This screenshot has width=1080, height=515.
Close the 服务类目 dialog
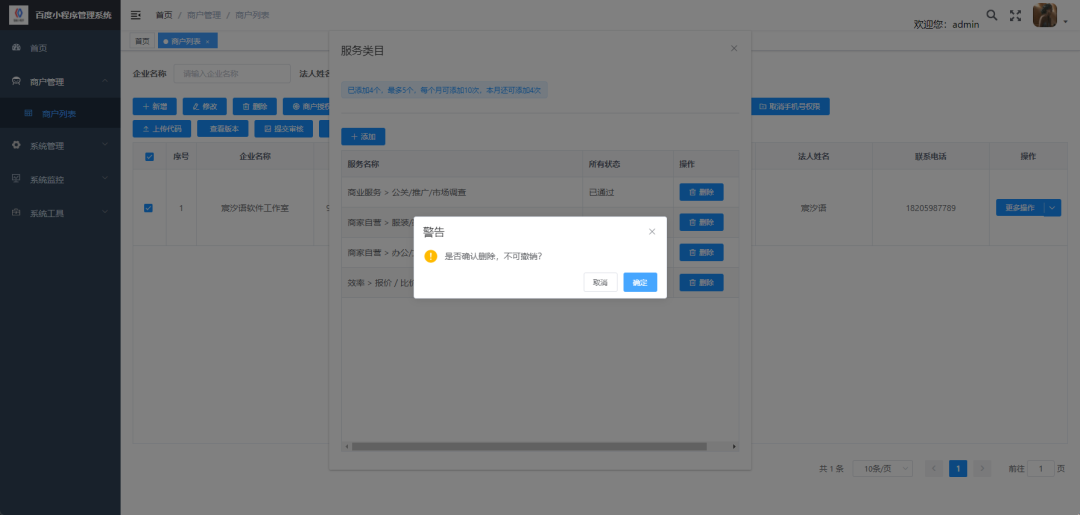point(734,48)
